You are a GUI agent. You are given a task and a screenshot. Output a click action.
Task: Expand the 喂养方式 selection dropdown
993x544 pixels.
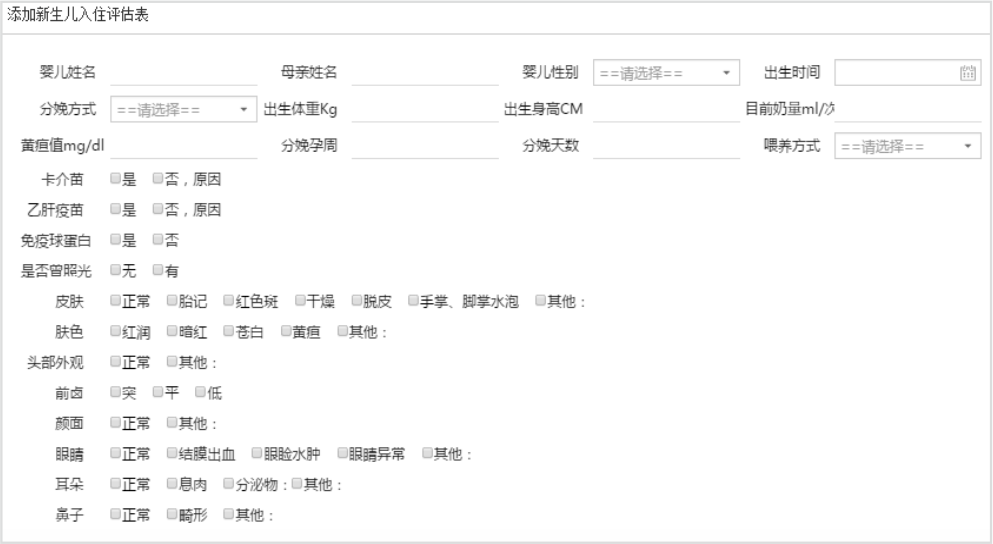tap(907, 146)
